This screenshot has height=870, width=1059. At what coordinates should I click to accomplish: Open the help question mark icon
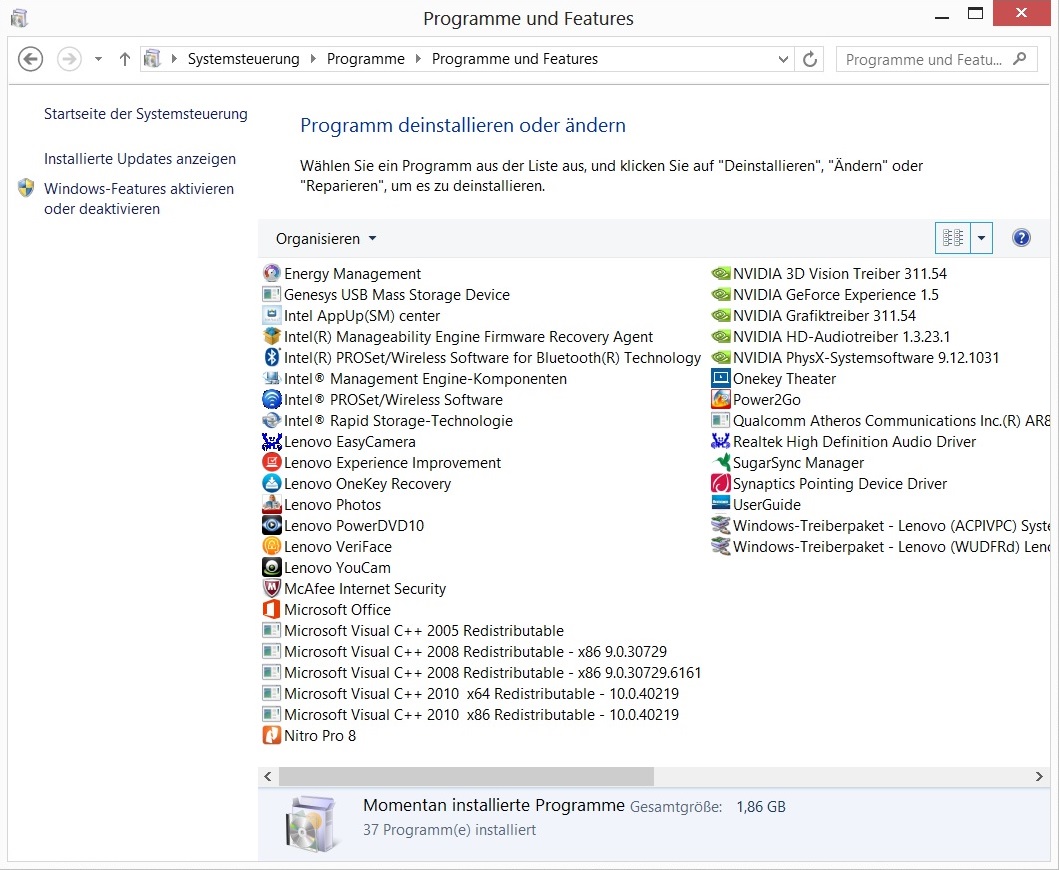(1021, 238)
